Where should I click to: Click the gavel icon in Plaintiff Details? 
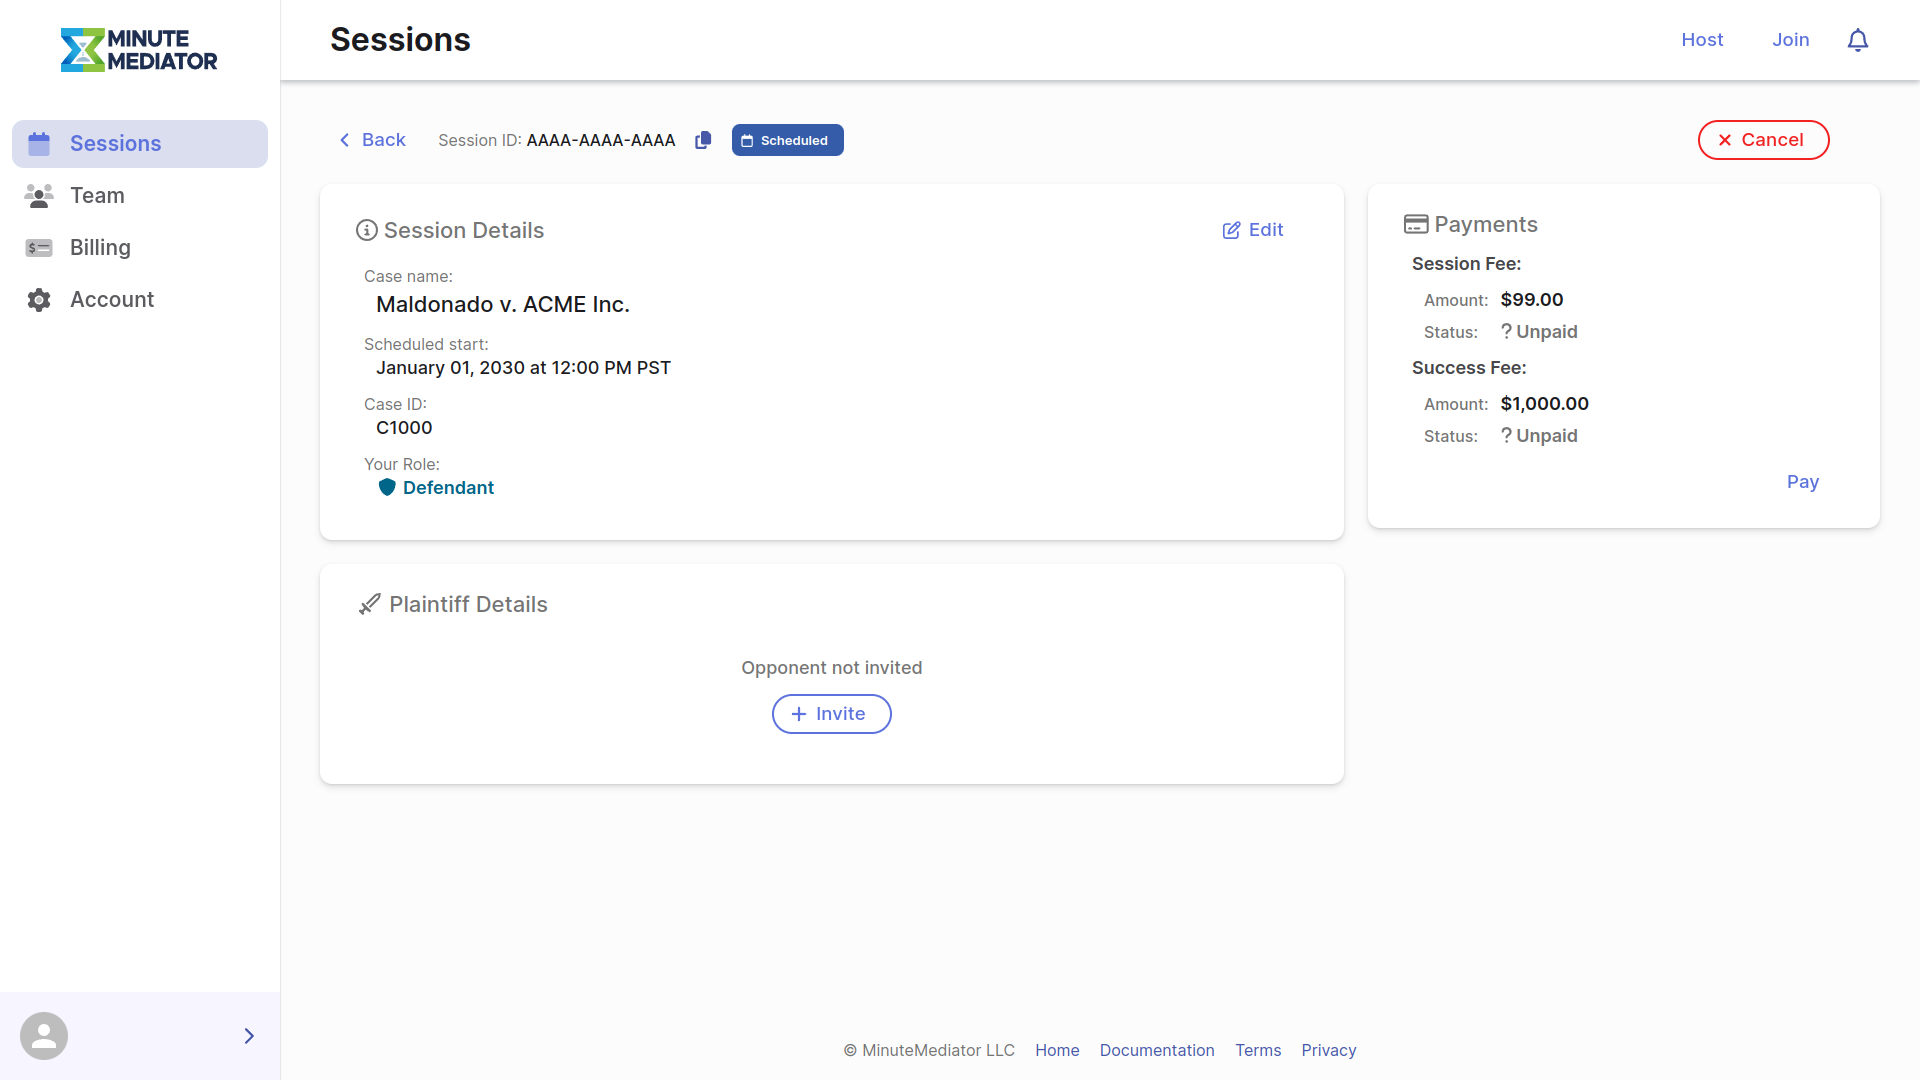[368, 604]
